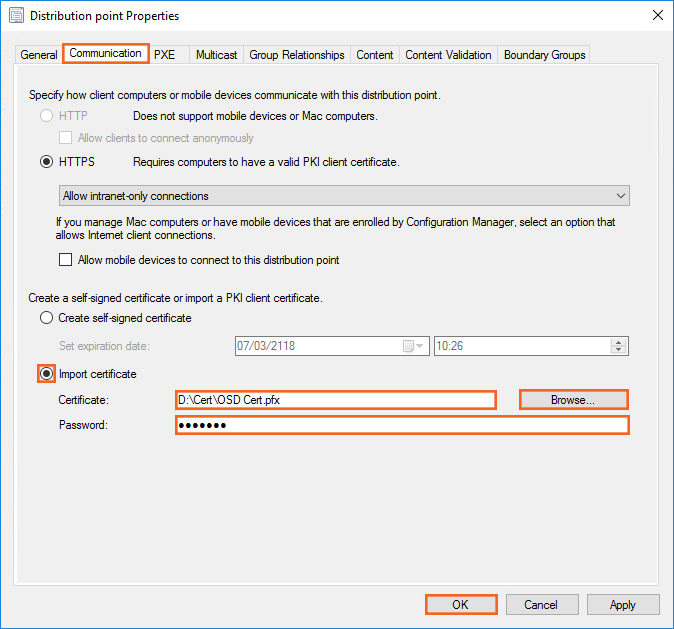
Task: Open the PXE tab
Action: point(164,55)
